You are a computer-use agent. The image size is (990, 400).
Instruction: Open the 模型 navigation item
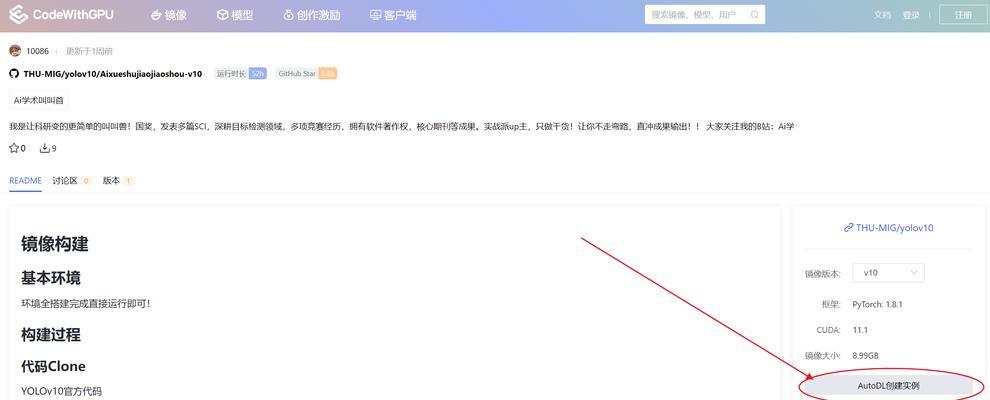(235, 15)
